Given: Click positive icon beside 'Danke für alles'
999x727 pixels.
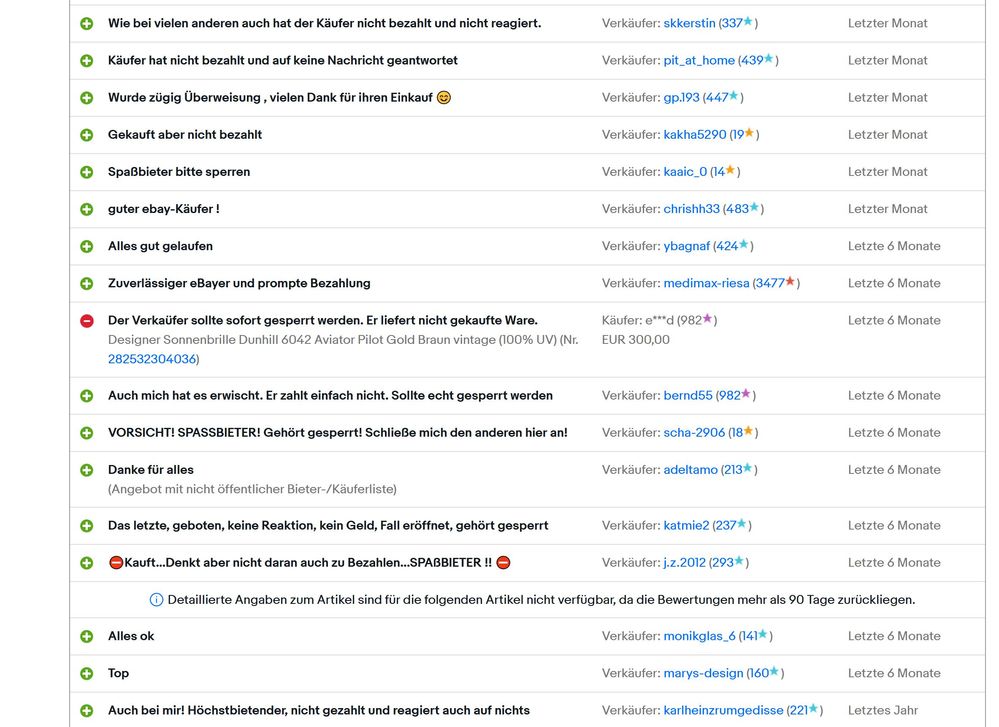Looking at the screenshot, I should (87, 470).
